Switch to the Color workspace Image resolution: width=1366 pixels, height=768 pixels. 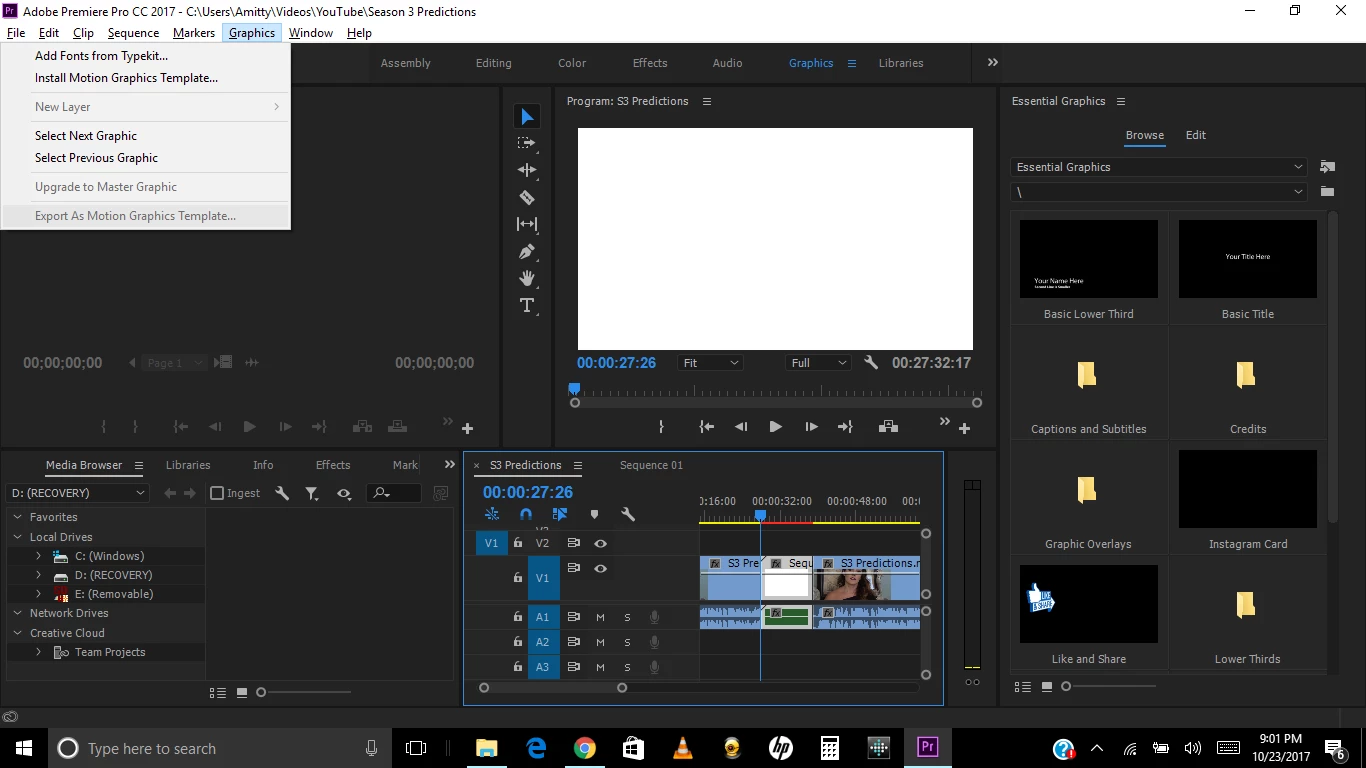pos(572,63)
